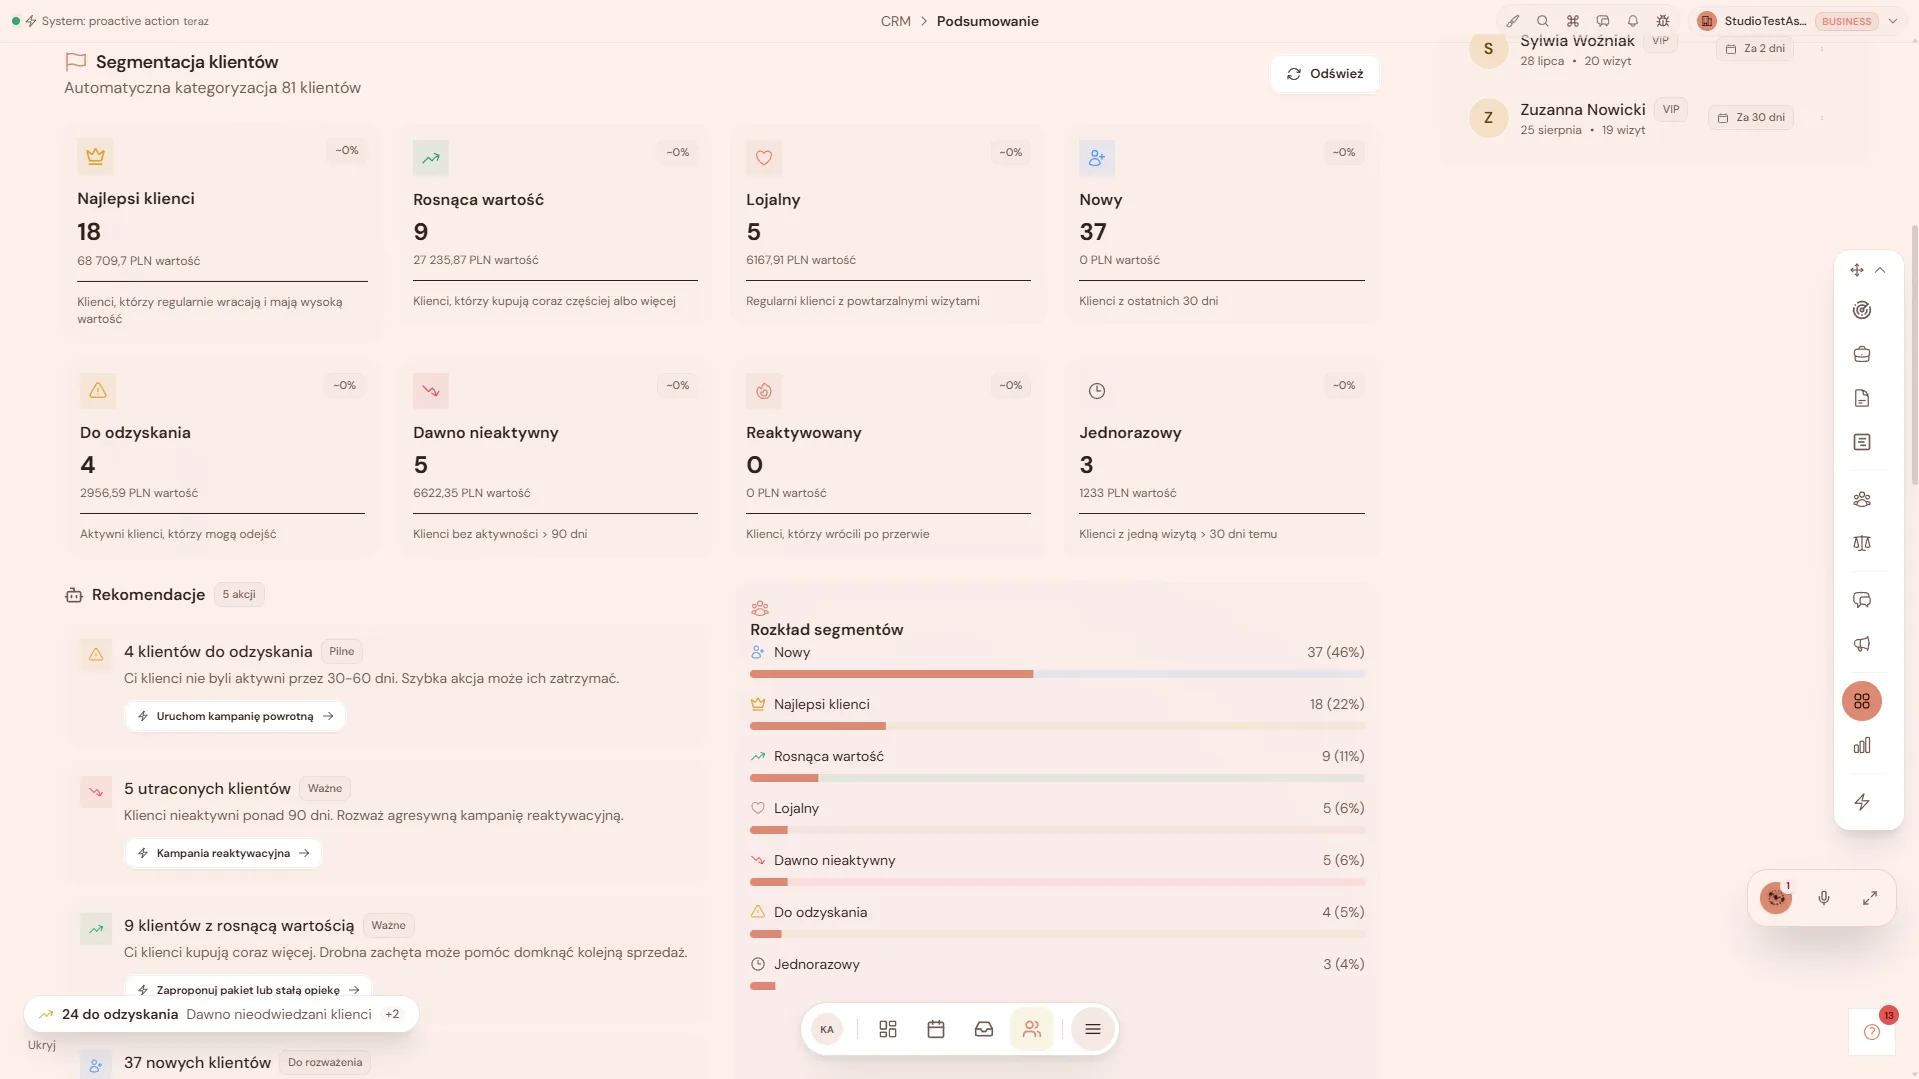Click the heart icon on Lojalny card

[764, 158]
